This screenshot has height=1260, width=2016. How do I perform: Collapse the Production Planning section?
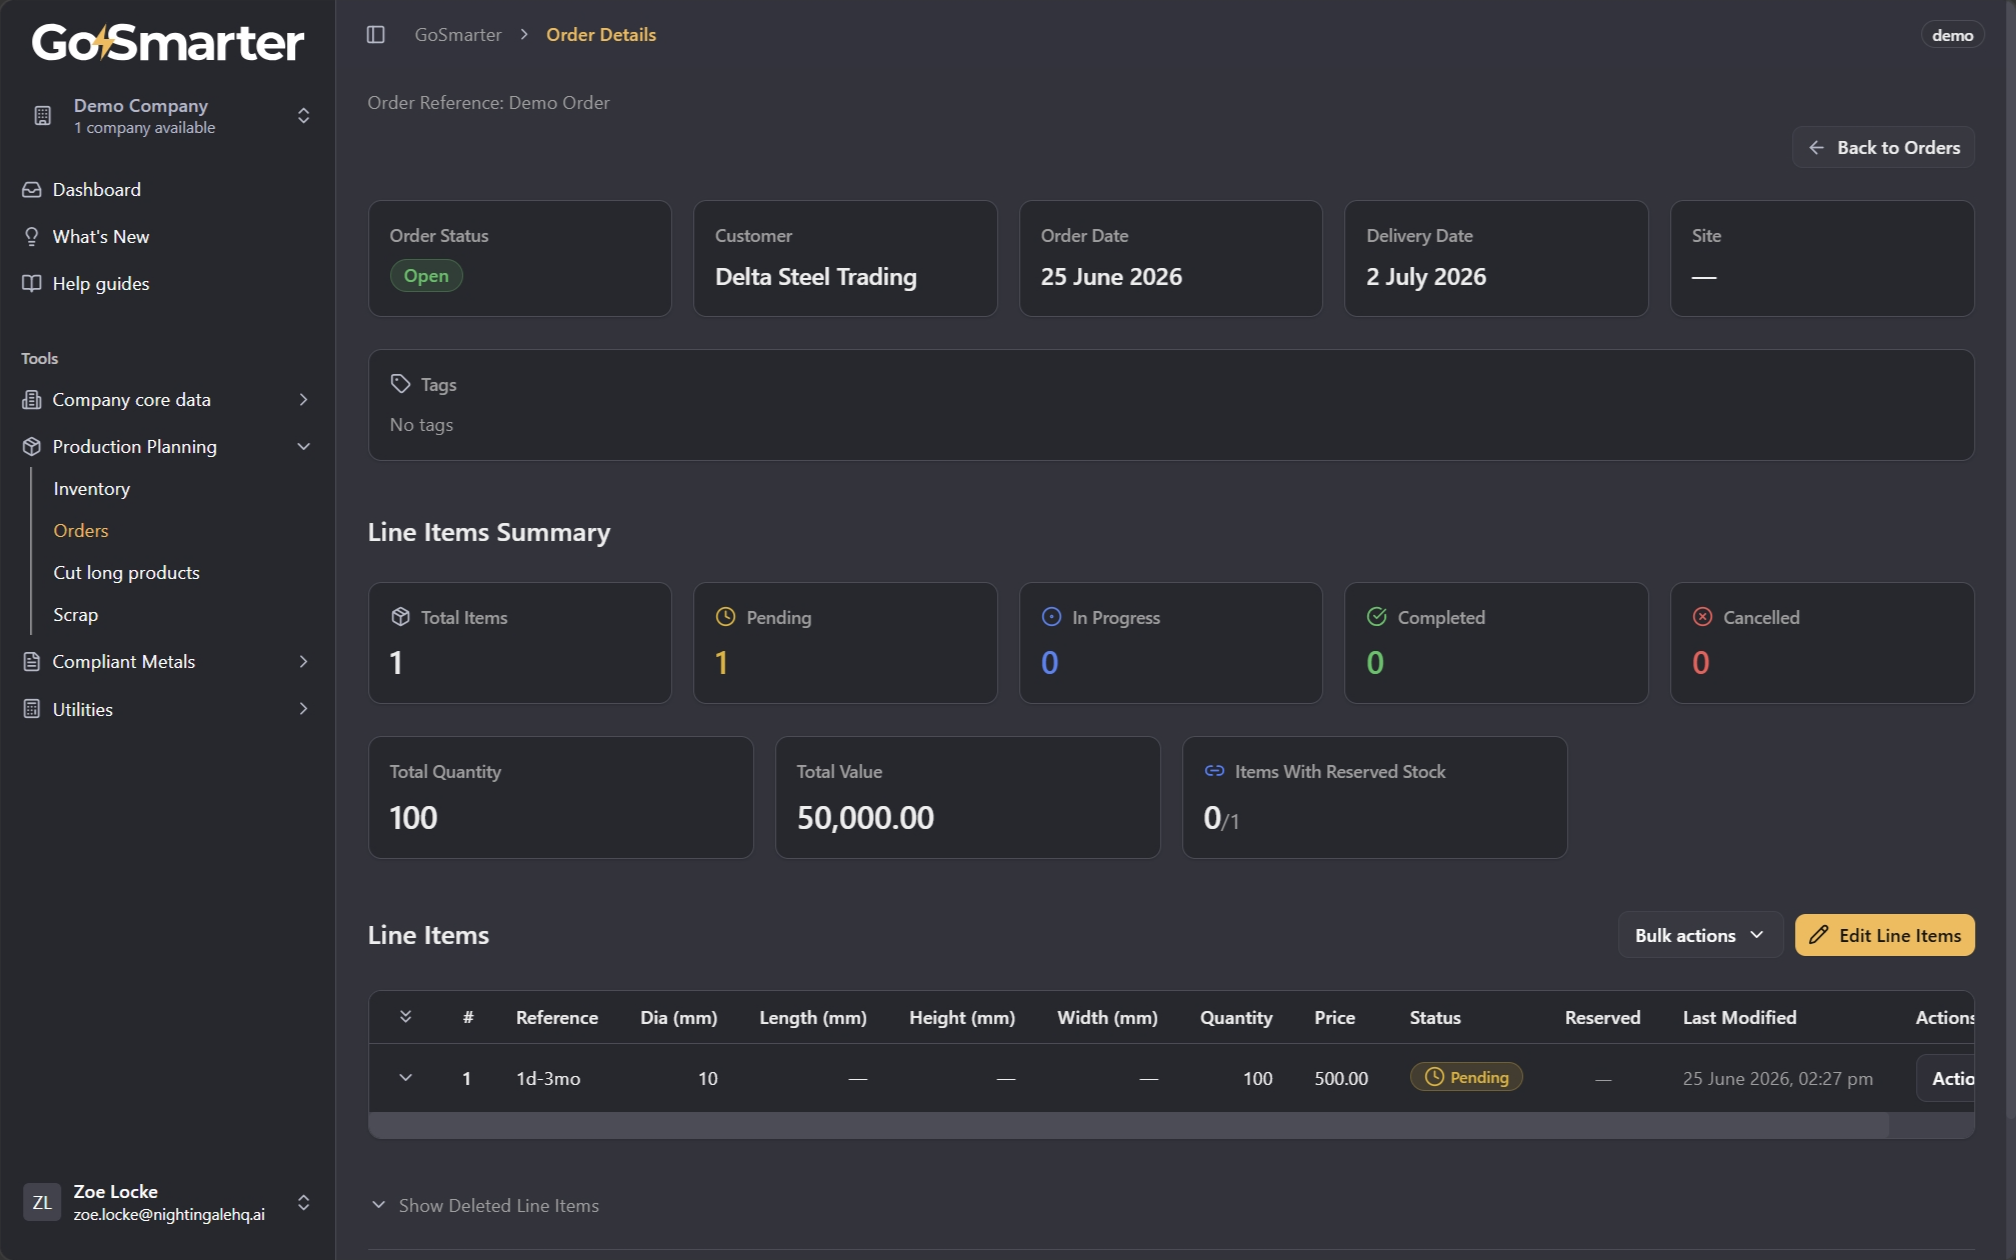tap(304, 447)
